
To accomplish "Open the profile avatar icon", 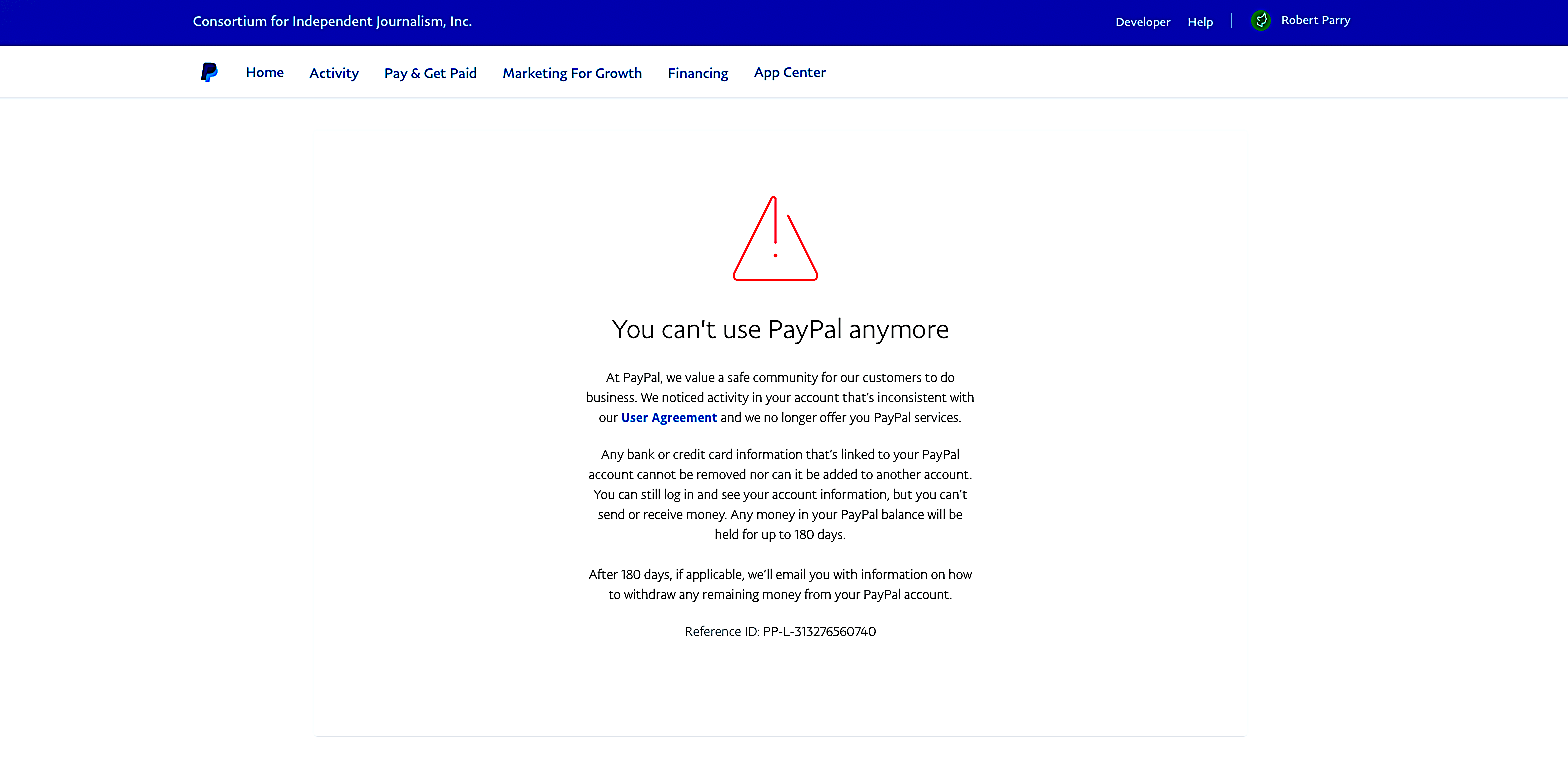I will (x=1261, y=20).
